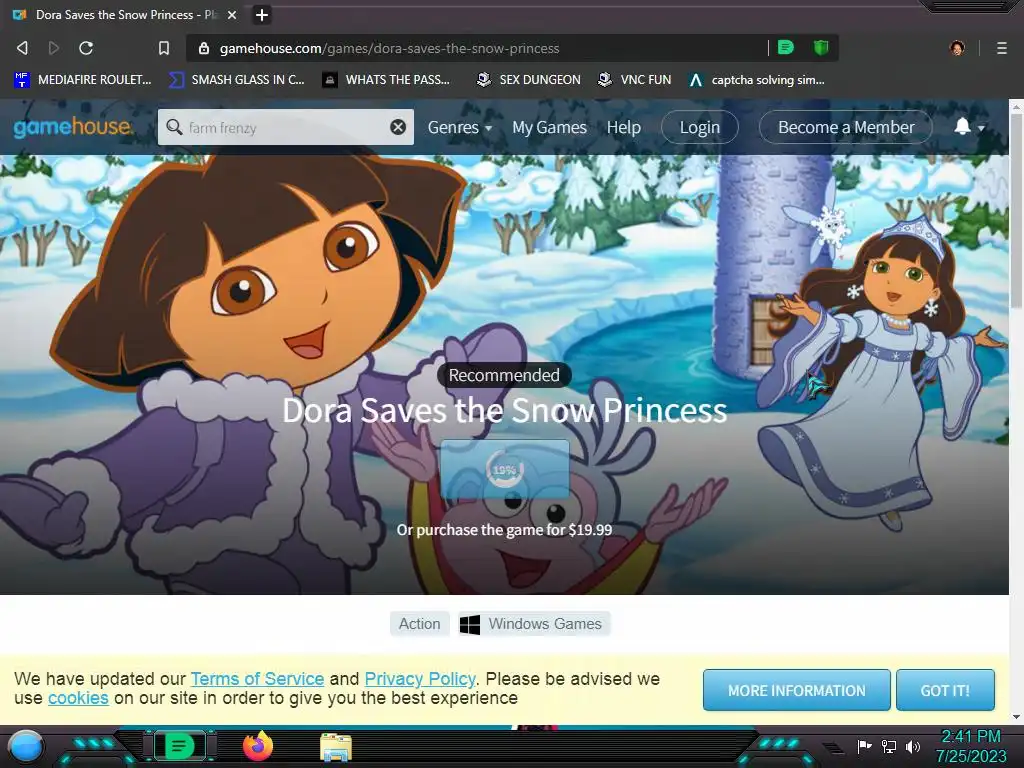Go forward with the browser forward arrow
This screenshot has height=768, width=1024.
[54, 48]
